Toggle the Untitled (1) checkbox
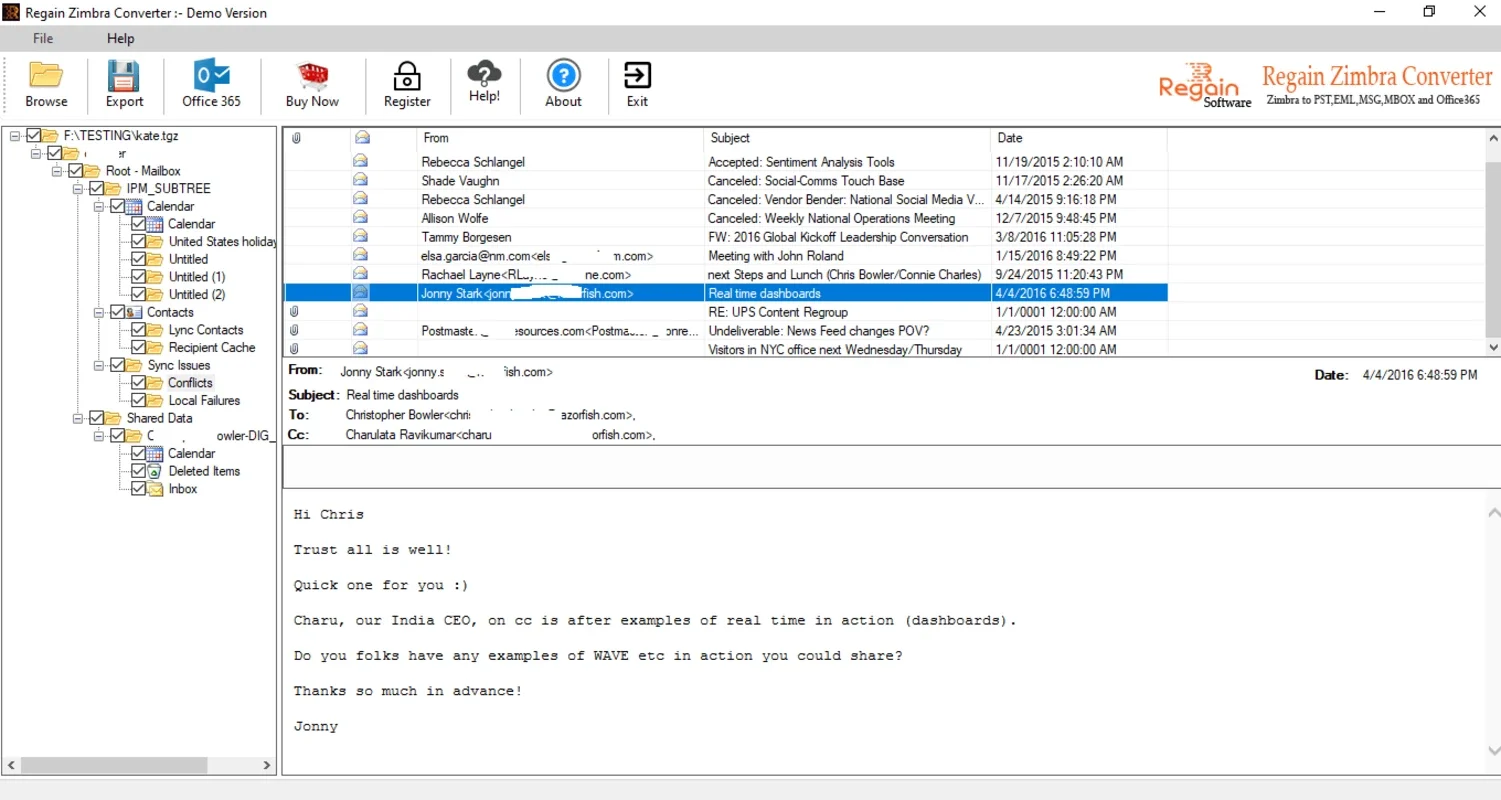1501x800 pixels. [139, 276]
